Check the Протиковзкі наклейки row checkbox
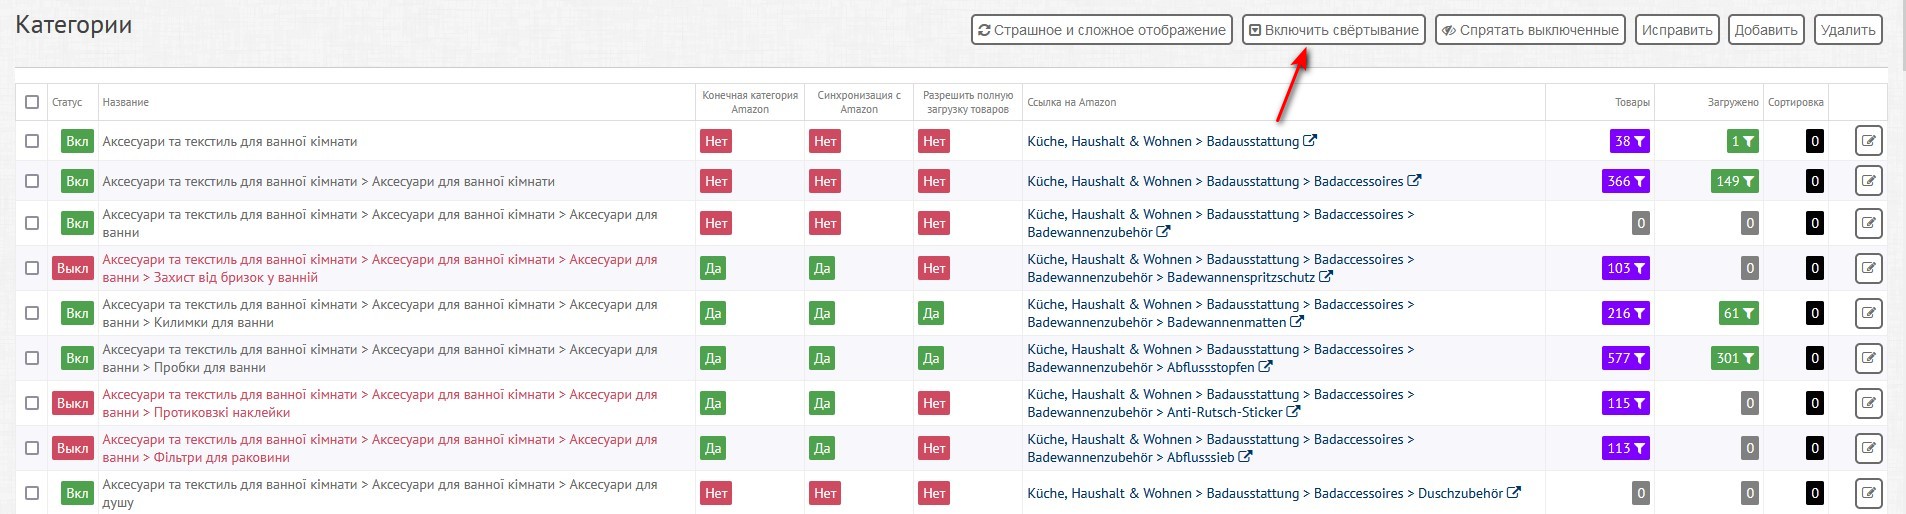 click(32, 403)
